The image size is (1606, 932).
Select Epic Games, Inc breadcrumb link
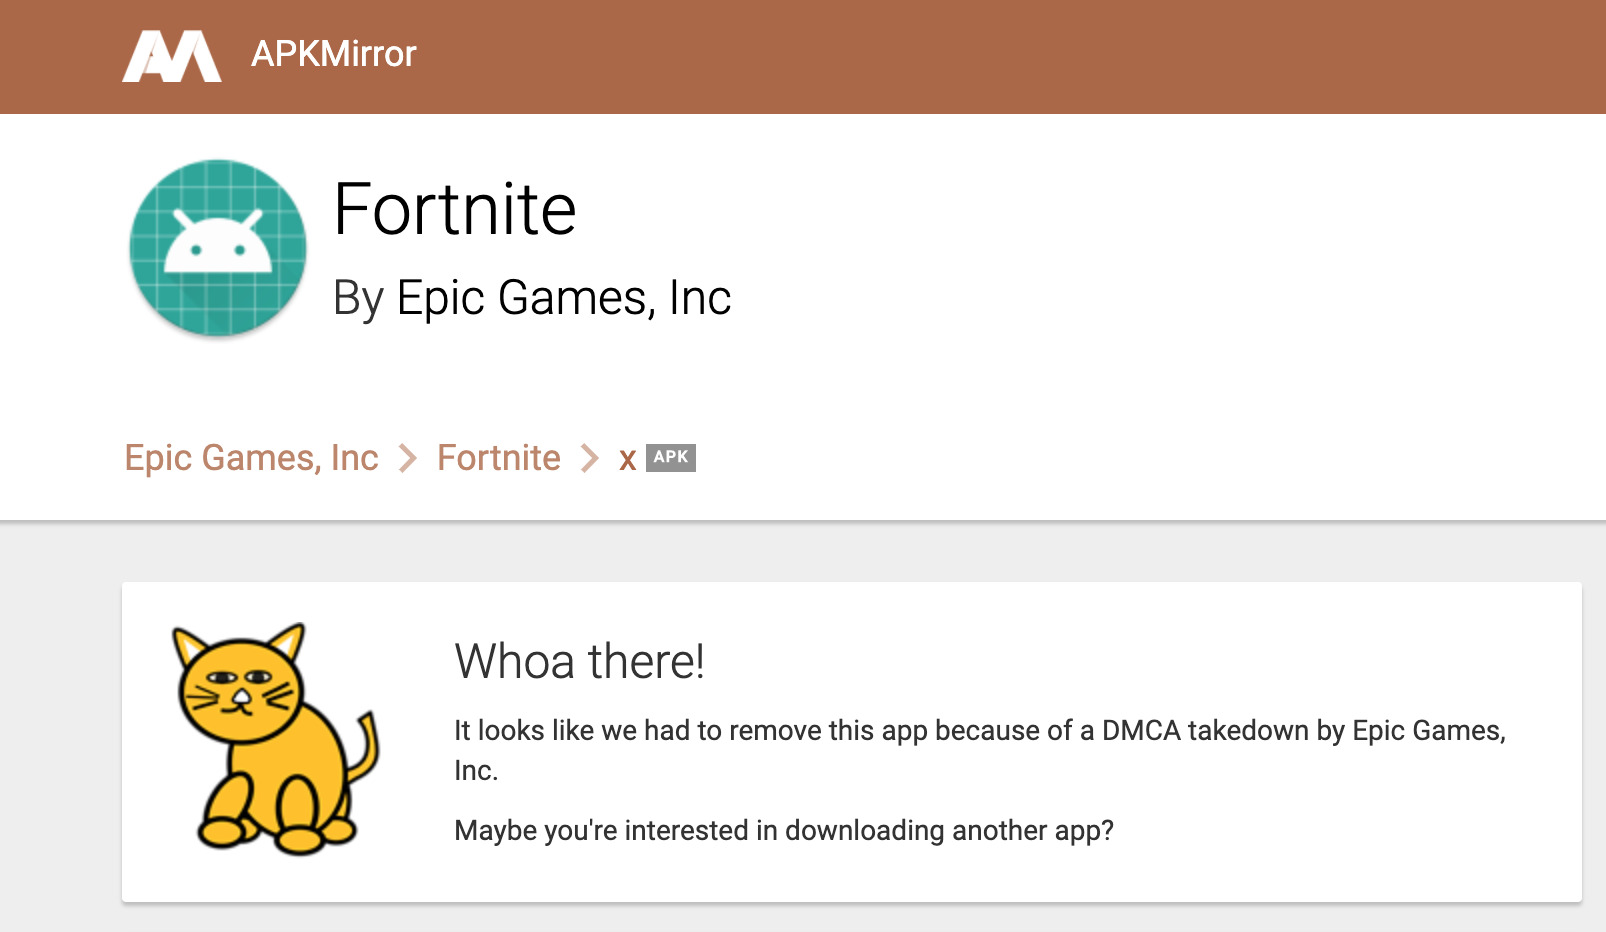coord(251,458)
